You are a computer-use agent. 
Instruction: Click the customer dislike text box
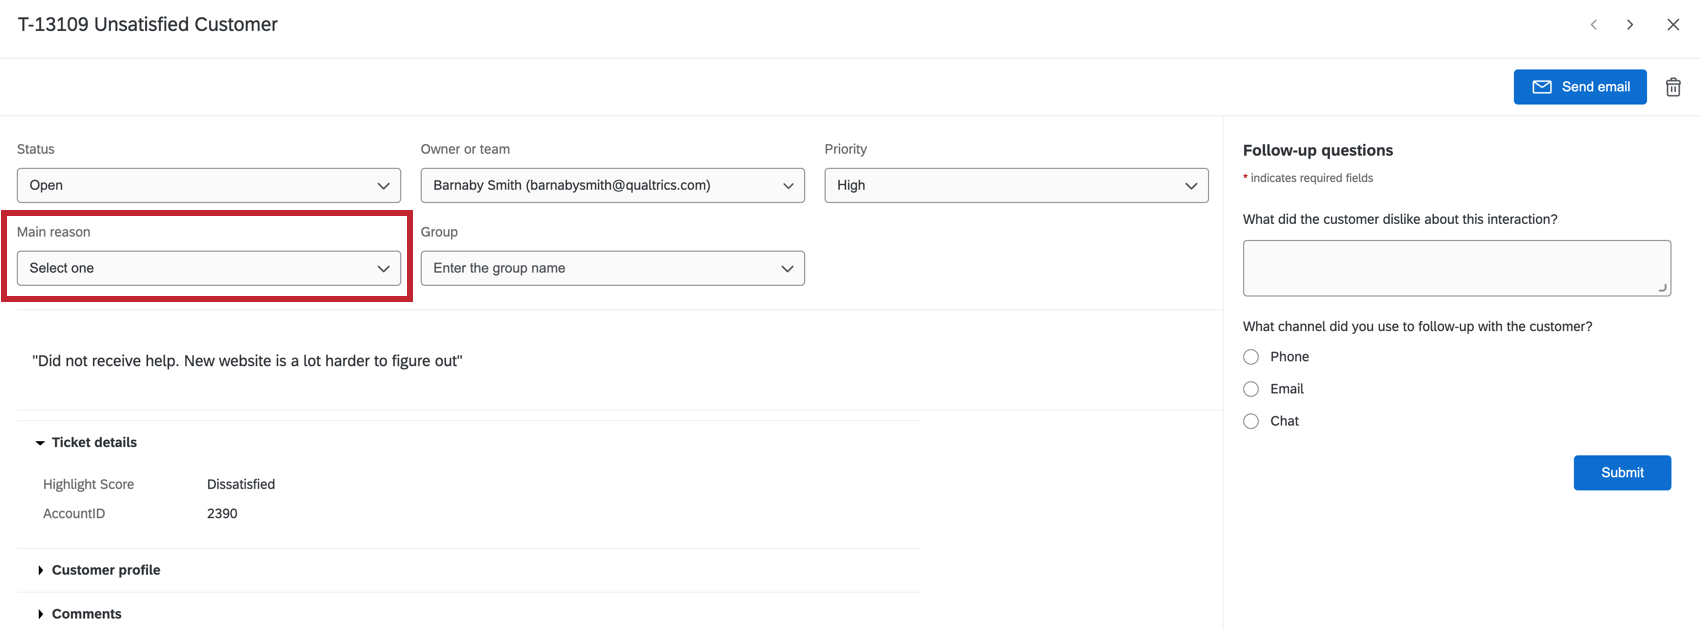(x=1456, y=268)
